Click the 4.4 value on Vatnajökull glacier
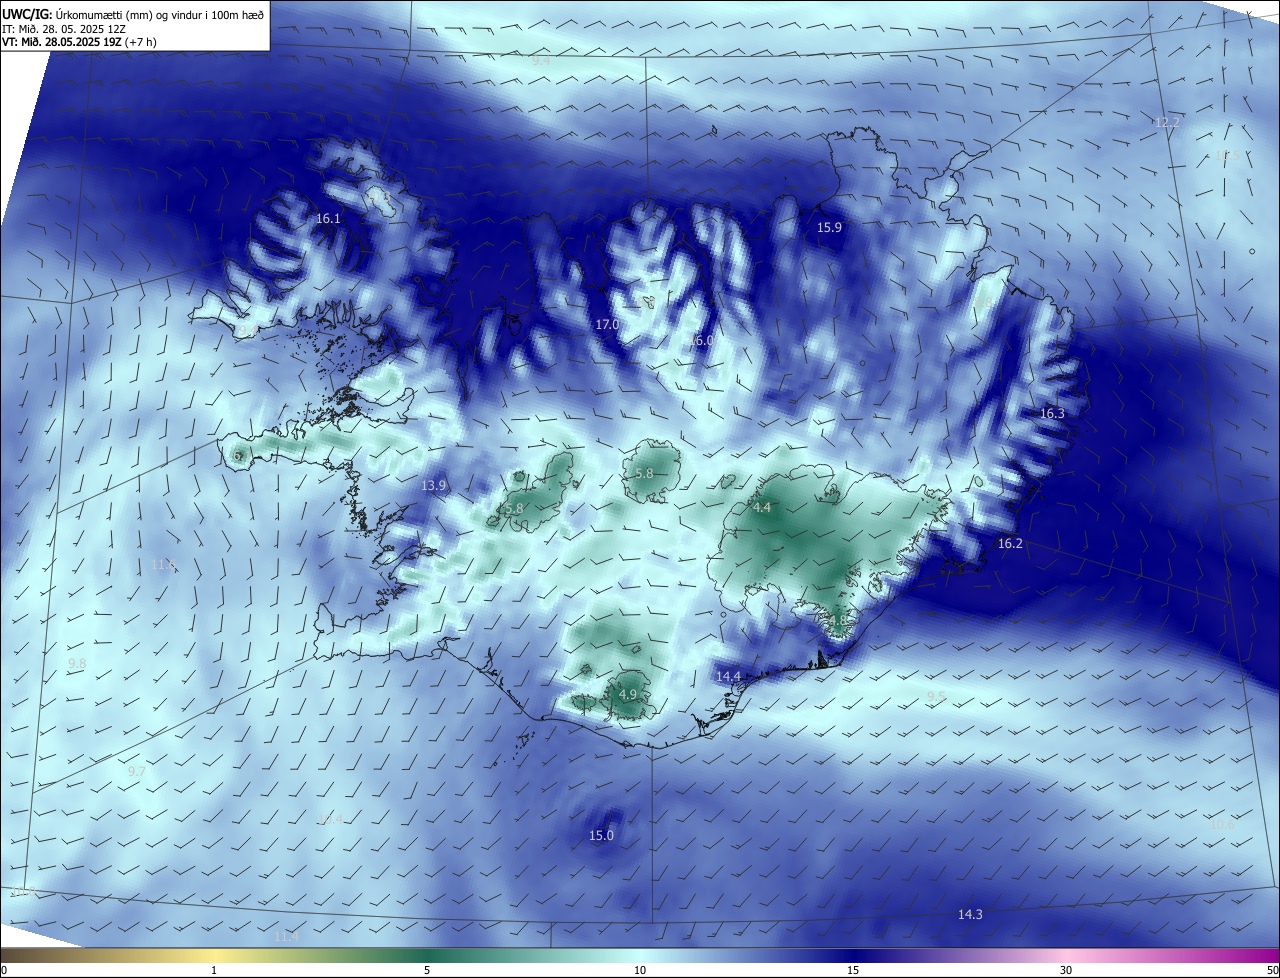This screenshot has height=978, width=1280. [762, 508]
